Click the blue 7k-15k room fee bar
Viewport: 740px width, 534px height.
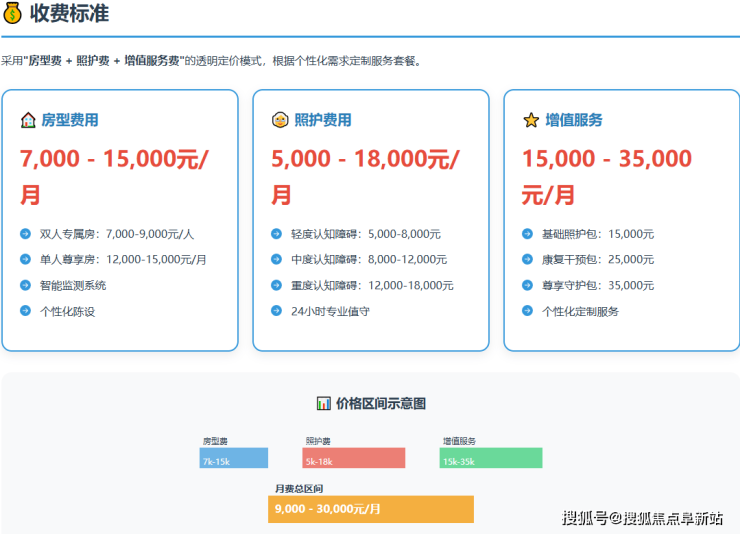click(233, 458)
